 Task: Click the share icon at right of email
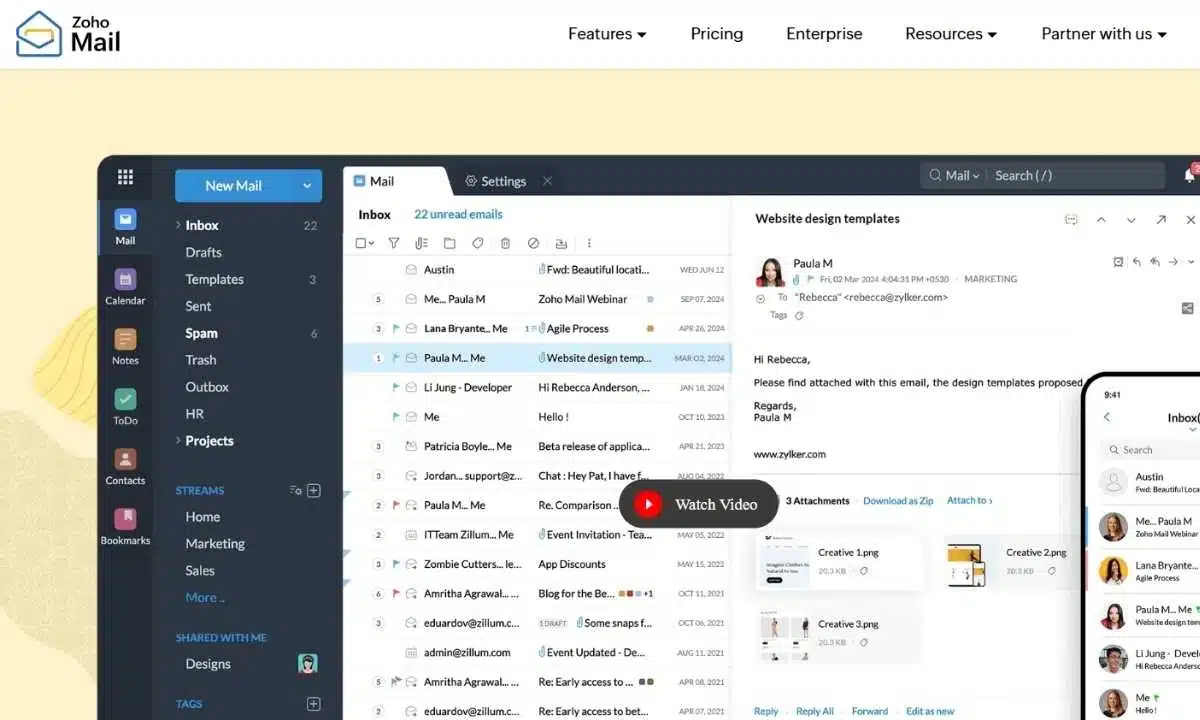pos(1187,308)
